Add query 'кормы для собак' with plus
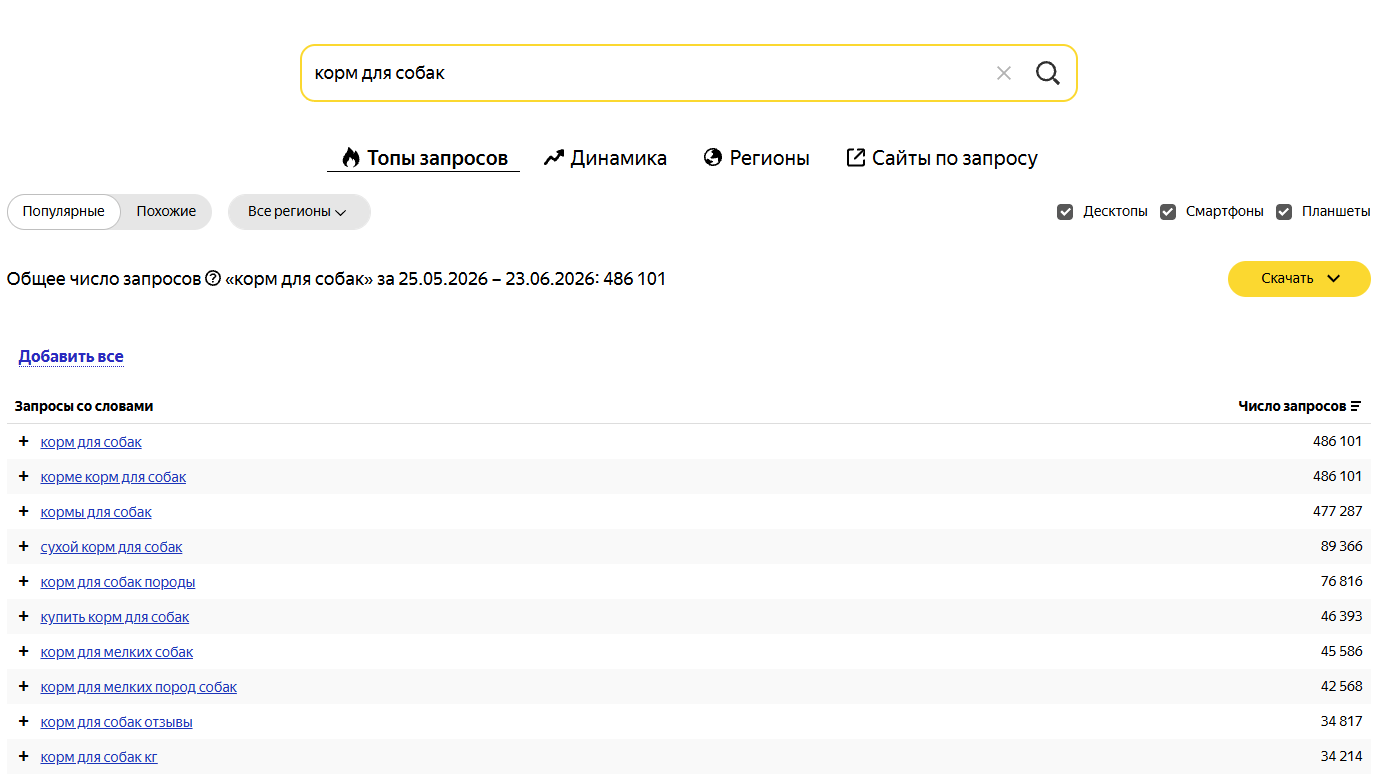1392x777 pixels. tap(24, 511)
